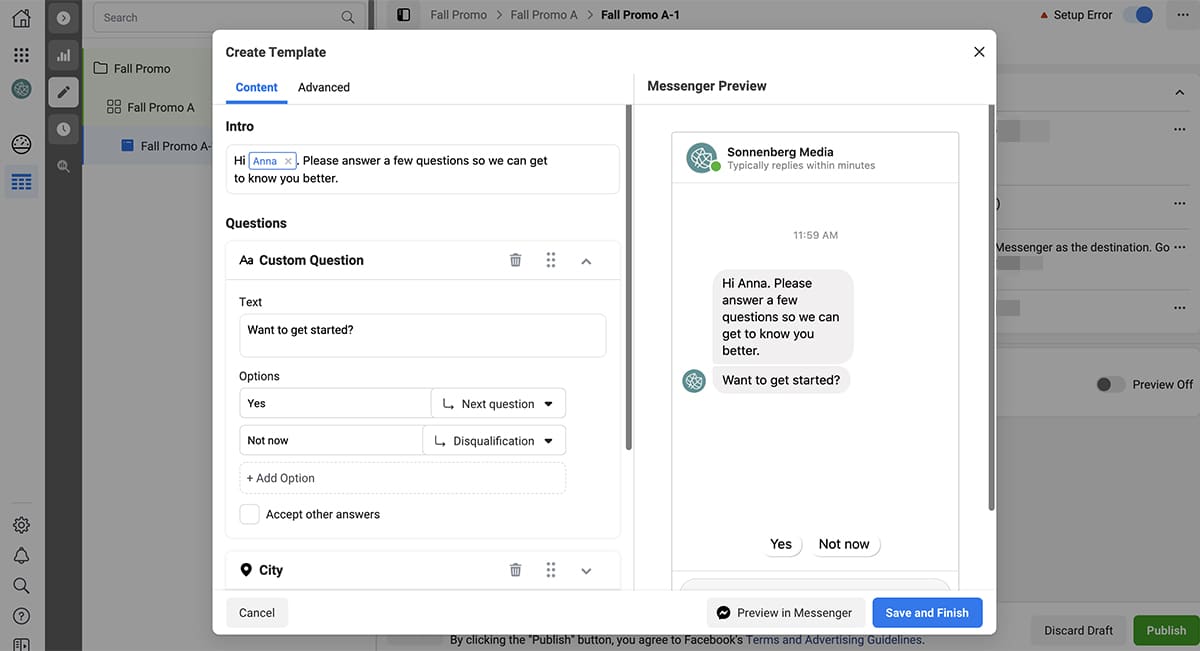Collapse the Custom Question section

pos(586,261)
